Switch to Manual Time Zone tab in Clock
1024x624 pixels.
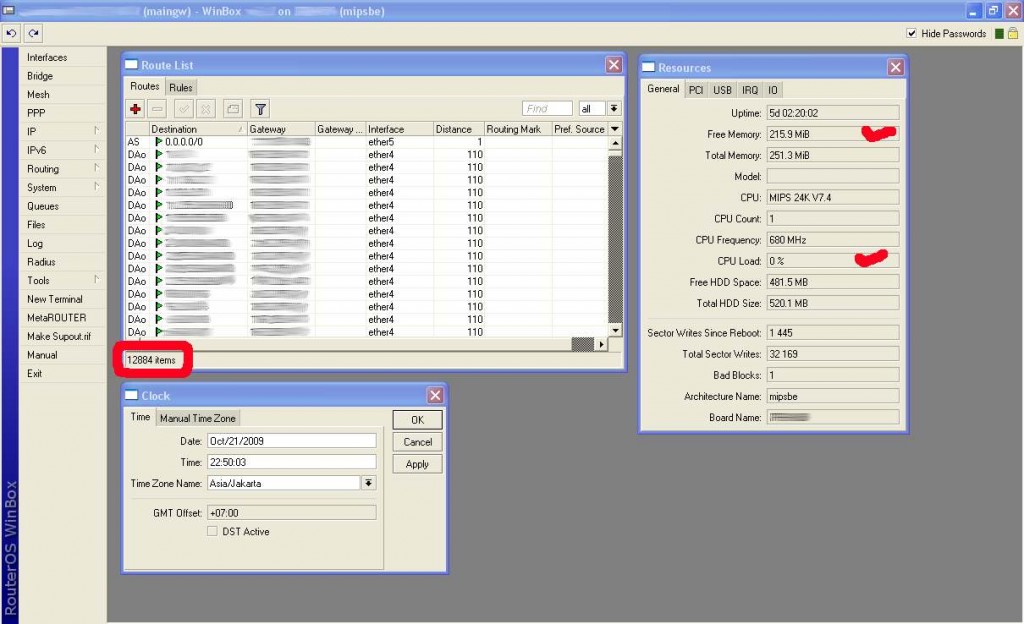coord(197,418)
